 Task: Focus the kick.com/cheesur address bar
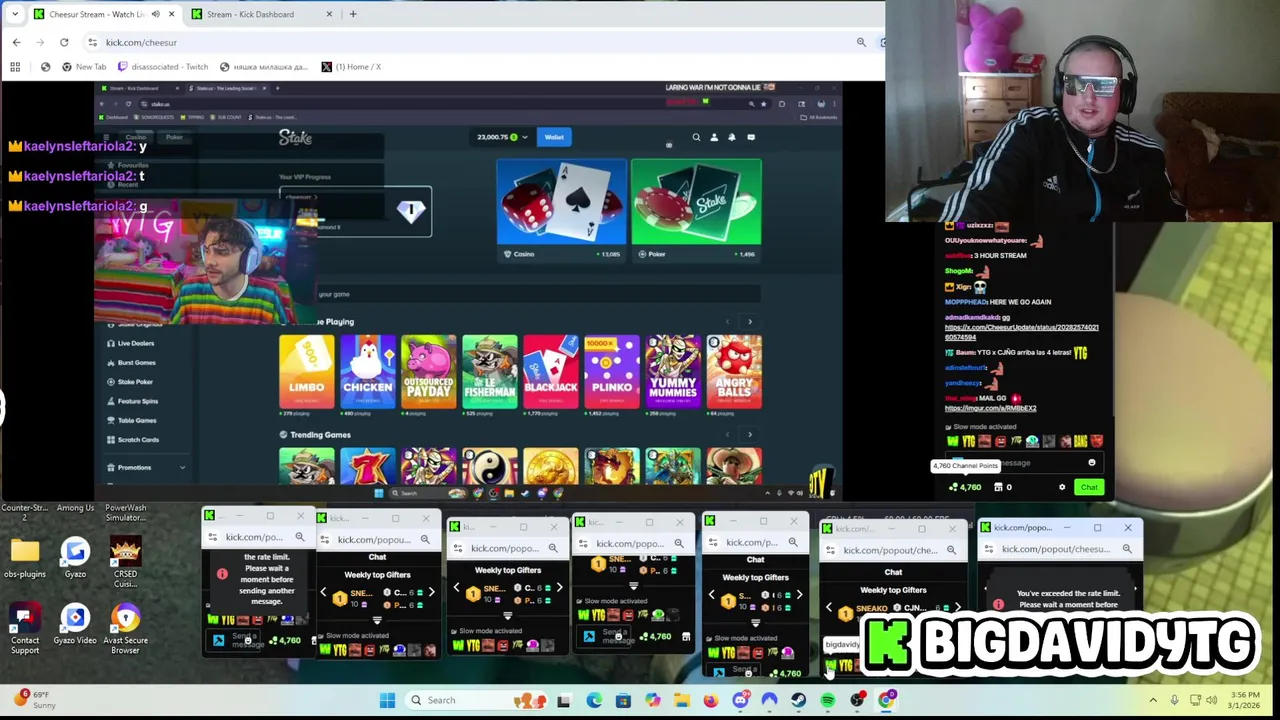click(470, 42)
